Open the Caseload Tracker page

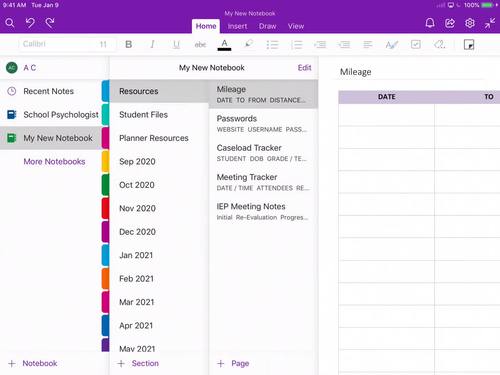tap(263, 153)
